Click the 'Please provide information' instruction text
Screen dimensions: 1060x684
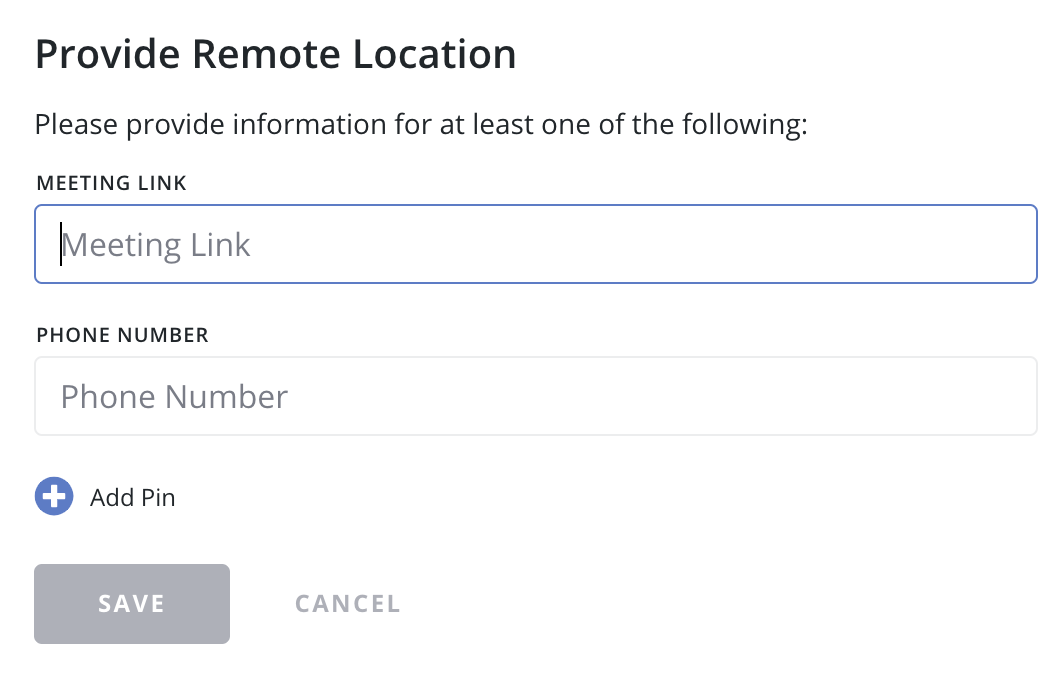tap(421, 125)
